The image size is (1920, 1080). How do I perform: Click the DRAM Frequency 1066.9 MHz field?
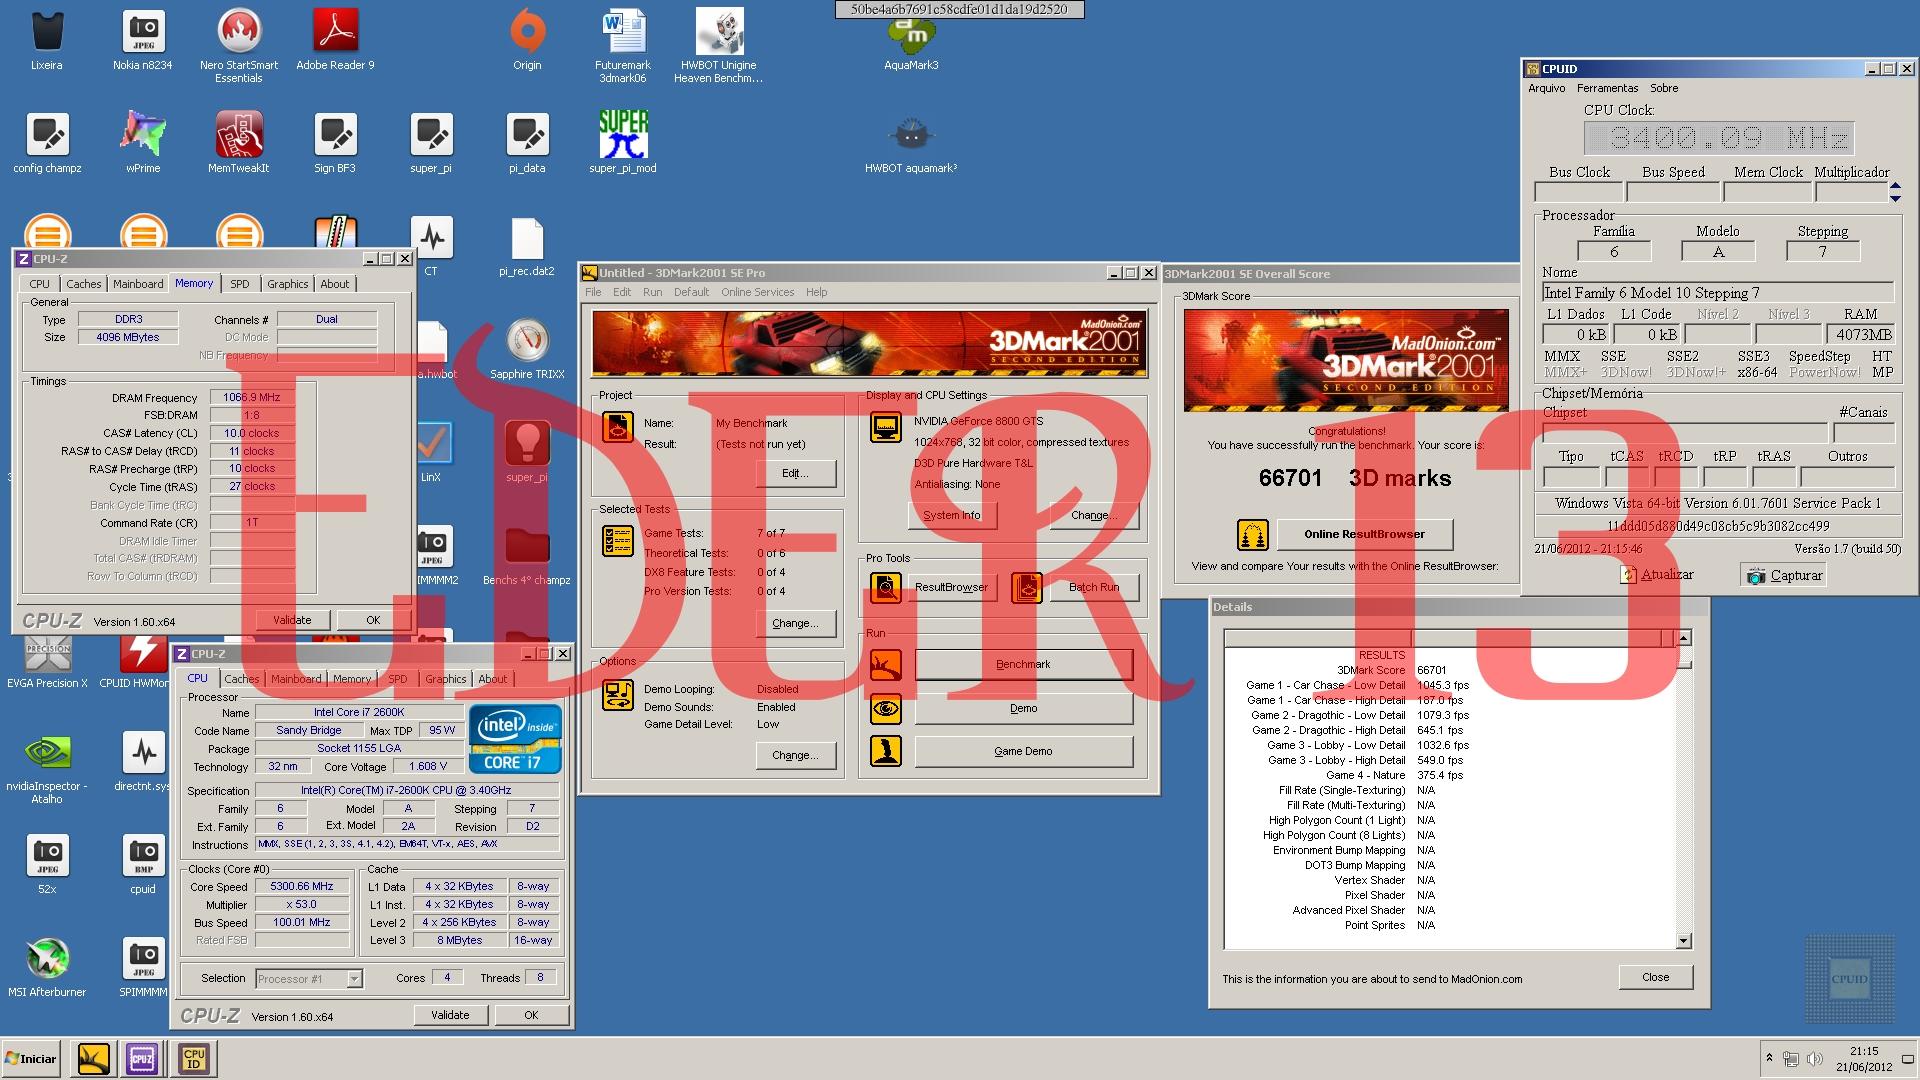tap(252, 398)
